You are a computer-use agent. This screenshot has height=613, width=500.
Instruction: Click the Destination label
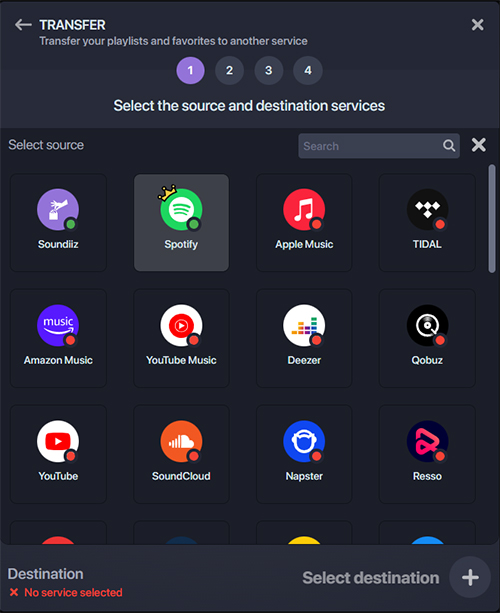click(45, 574)
